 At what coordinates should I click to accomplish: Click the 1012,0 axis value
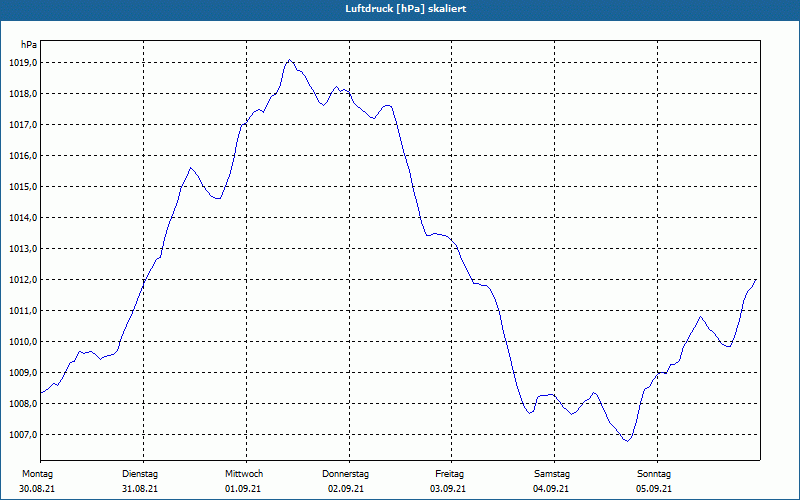(23, 280)
